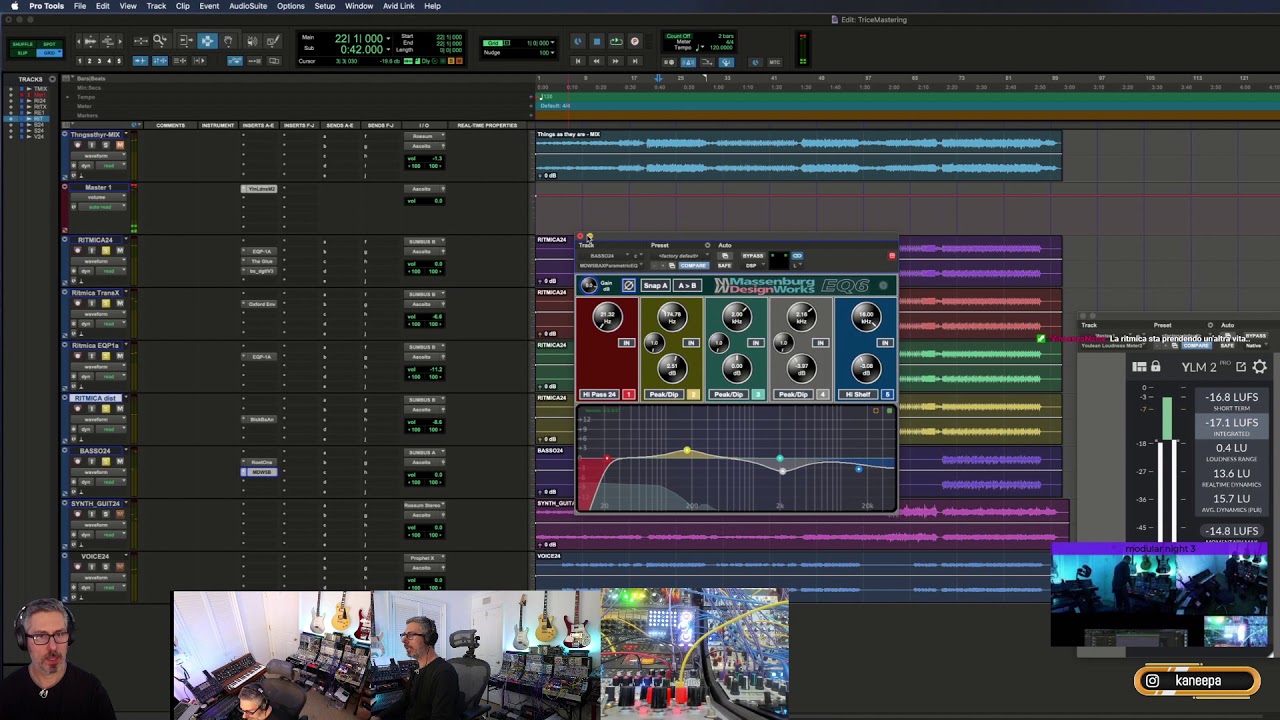Select the Scrubber speaker tool
Screen dimensions: 1280x720
tap(252, 41)
